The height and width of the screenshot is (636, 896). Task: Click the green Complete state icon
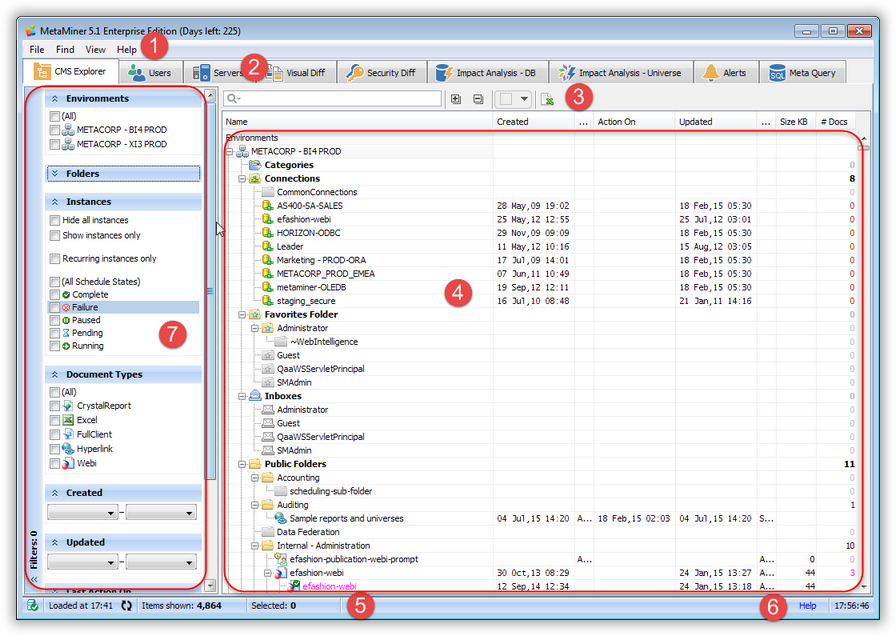click(x=66, y=294)
